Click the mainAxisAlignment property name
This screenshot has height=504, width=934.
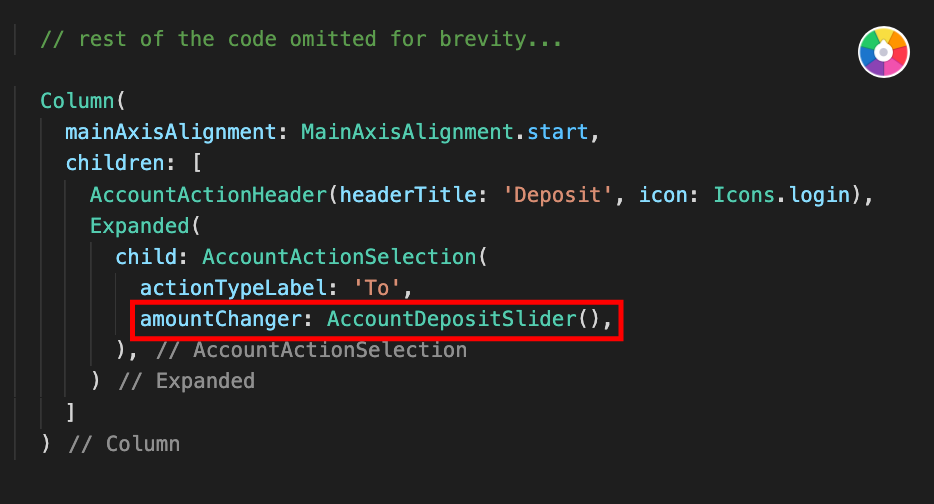[170, 132]
